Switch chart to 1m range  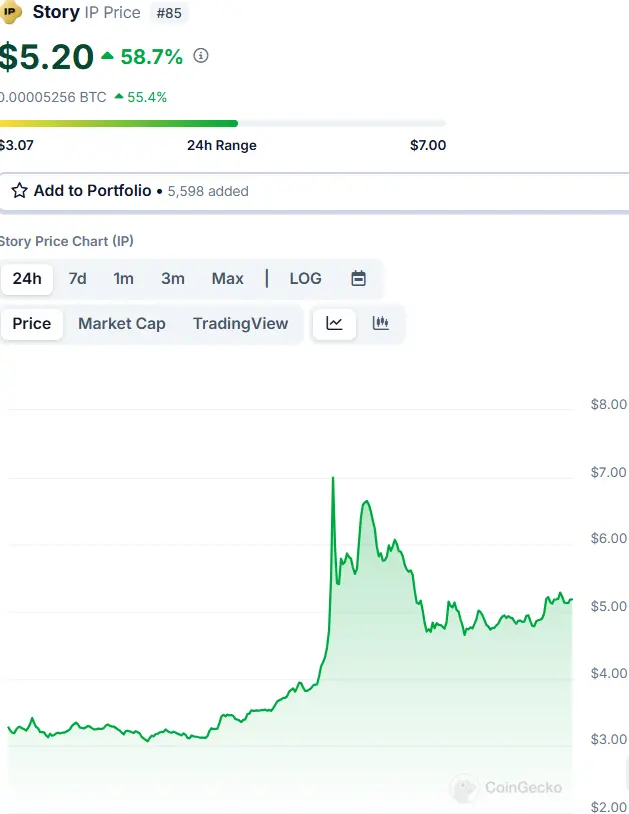pyautogui.click(x=123, y=278)
